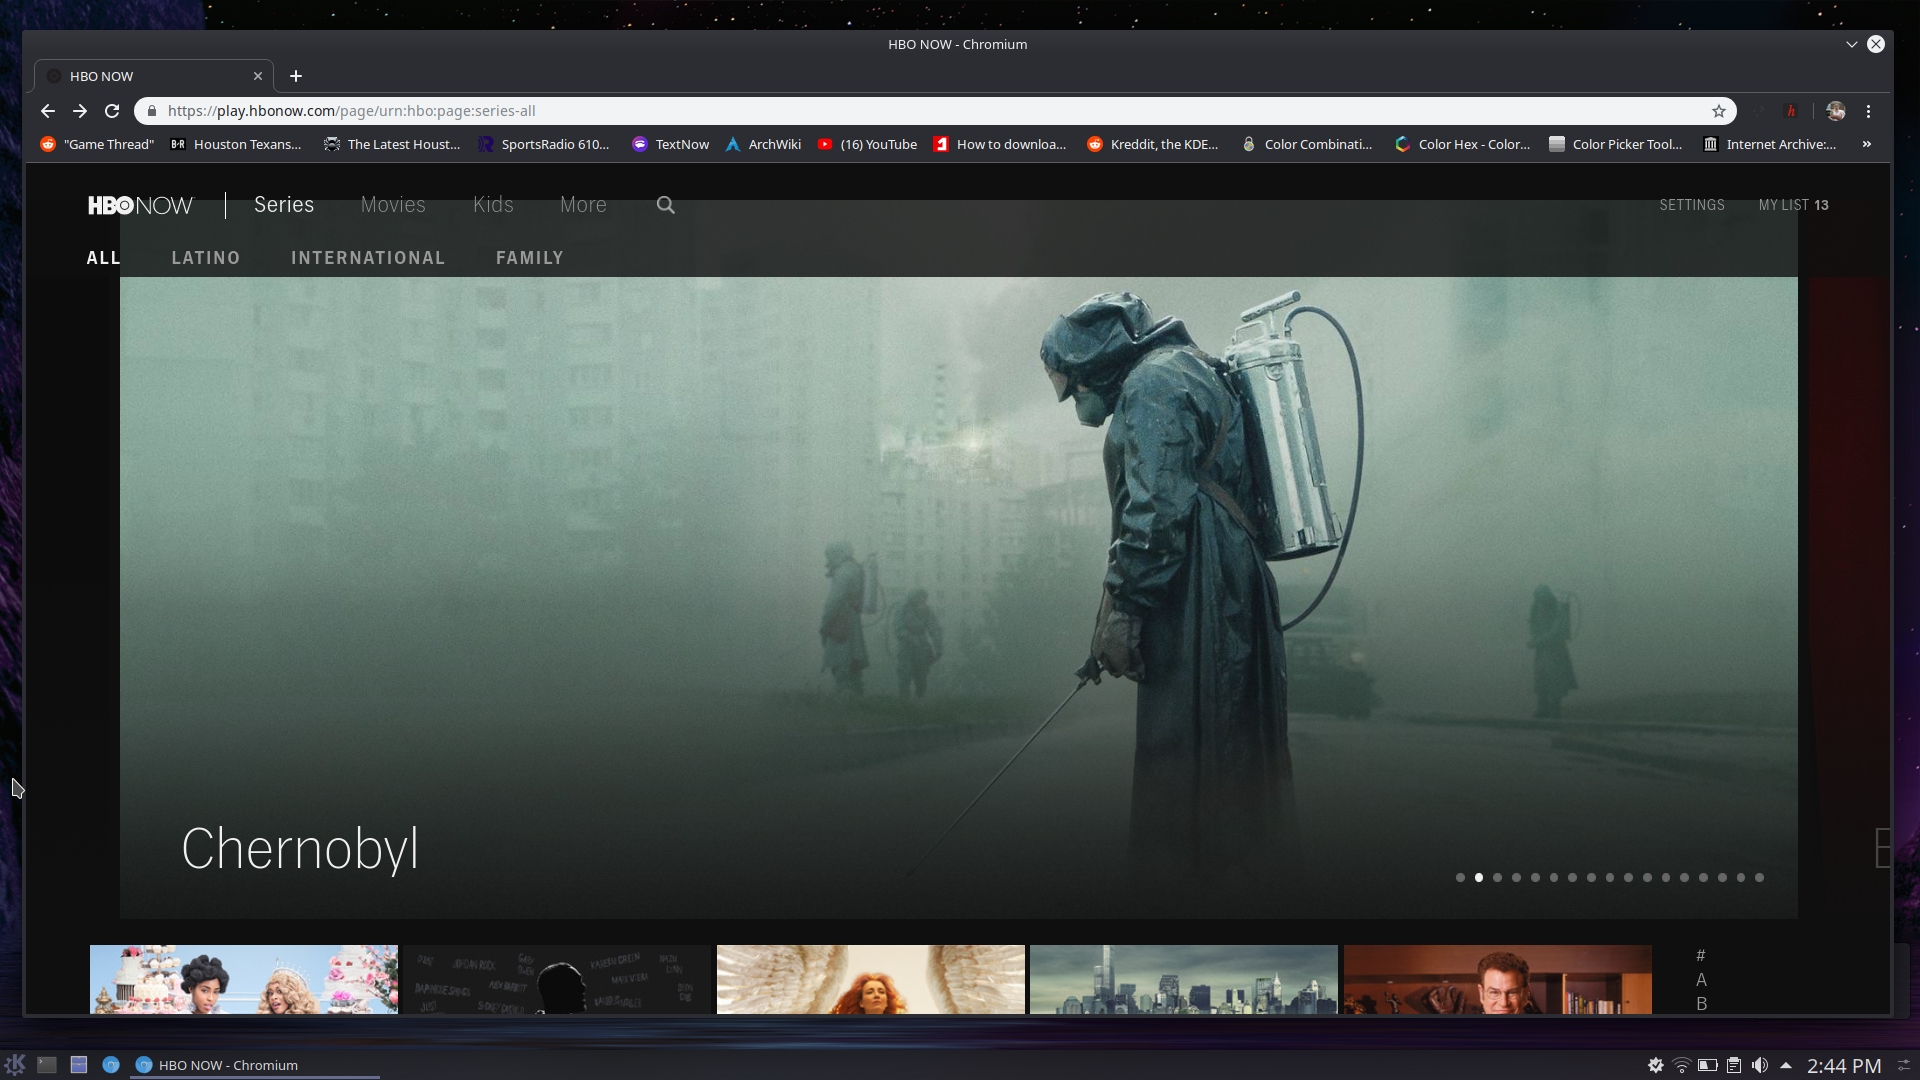Open the dark silhouette series thumbnail
The width and height of the screenshot is (1920, 1080).
coord(557,979)
